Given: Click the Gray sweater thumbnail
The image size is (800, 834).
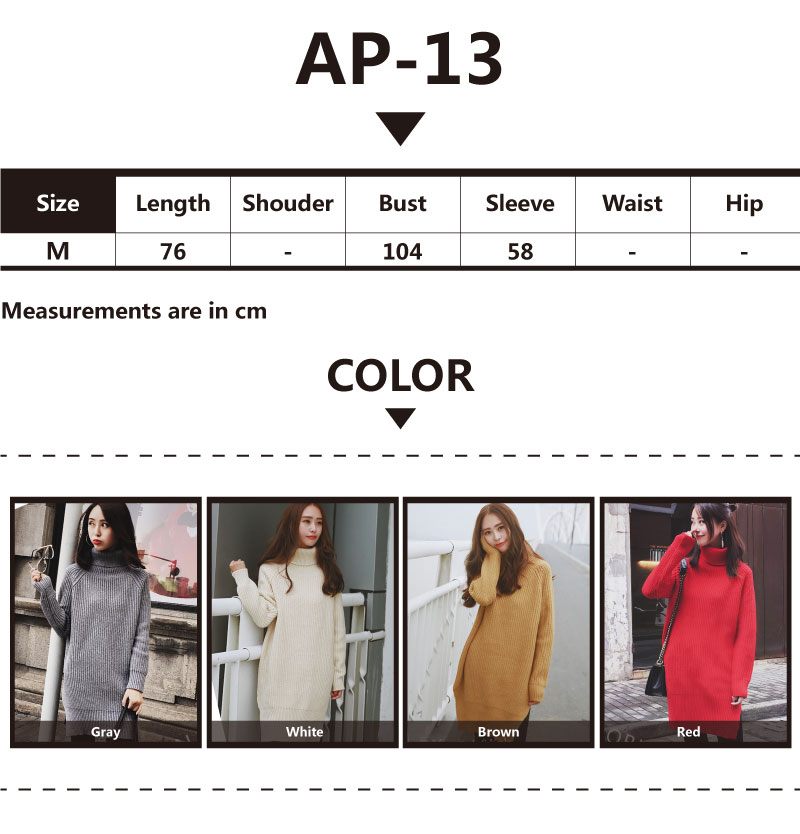Looking at the screenshot, I should click(x=106, y=622).
